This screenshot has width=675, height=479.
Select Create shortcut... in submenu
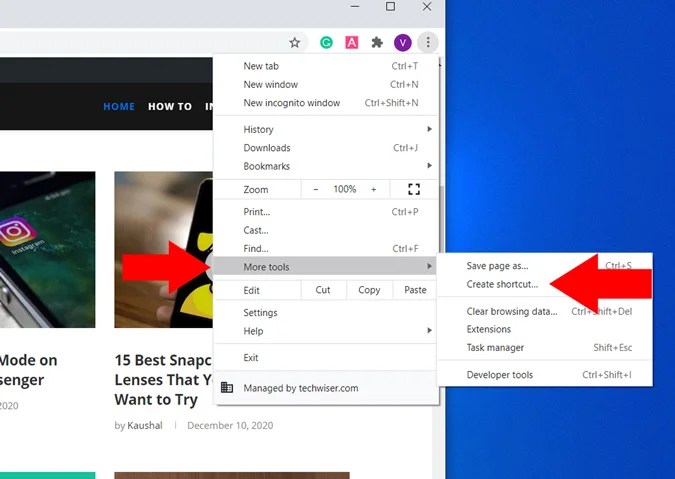tap(545, 284)
